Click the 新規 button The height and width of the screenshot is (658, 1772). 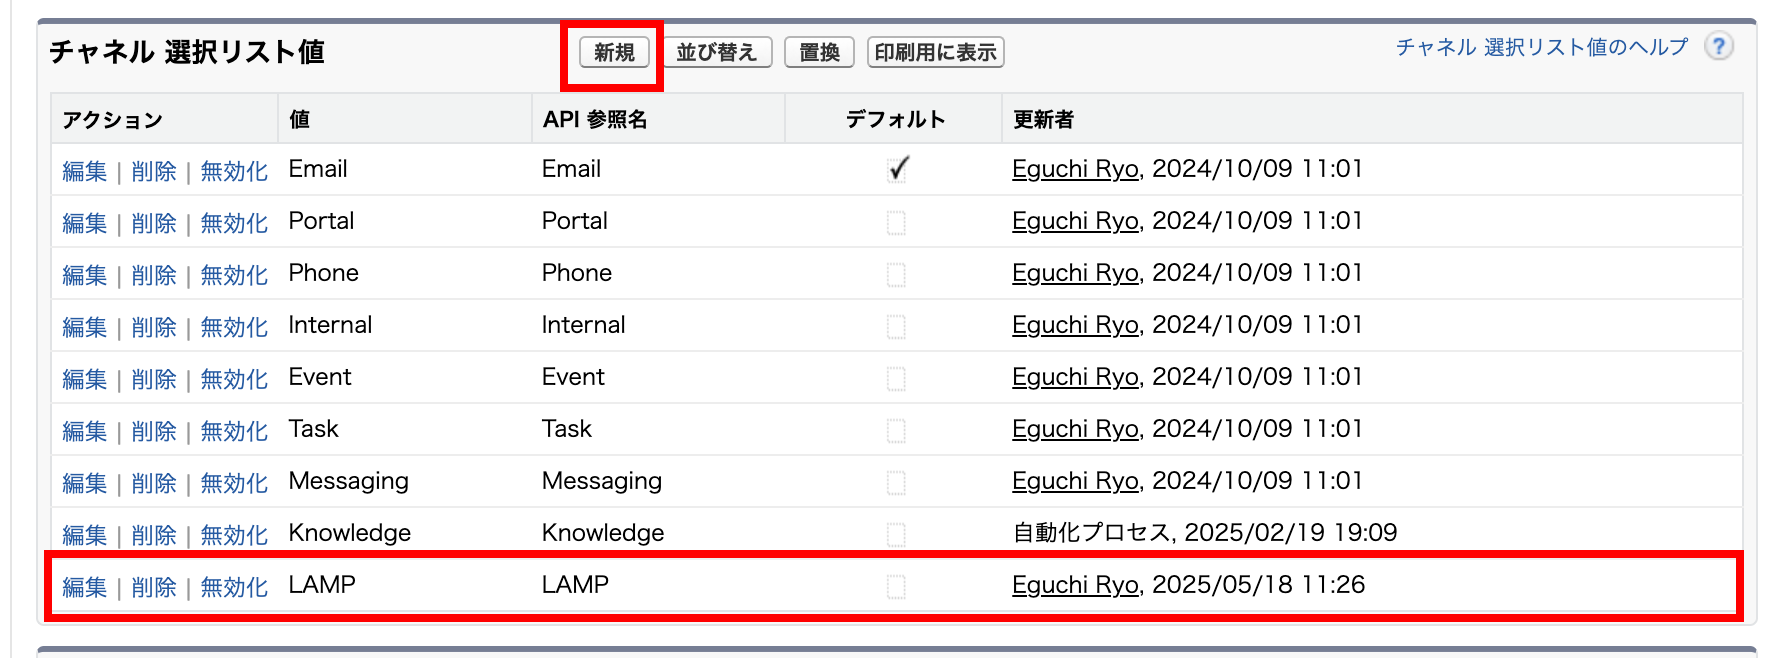tap(614, 52)
